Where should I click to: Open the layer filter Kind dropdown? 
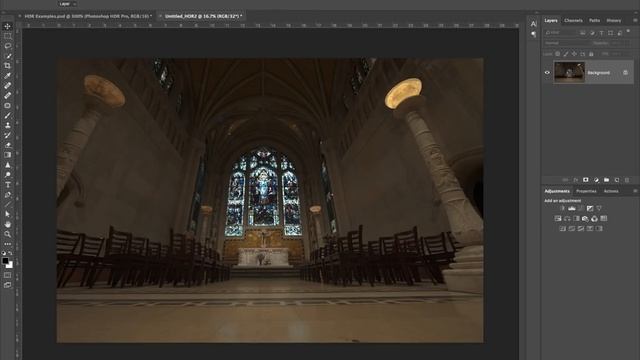point(560,33)
